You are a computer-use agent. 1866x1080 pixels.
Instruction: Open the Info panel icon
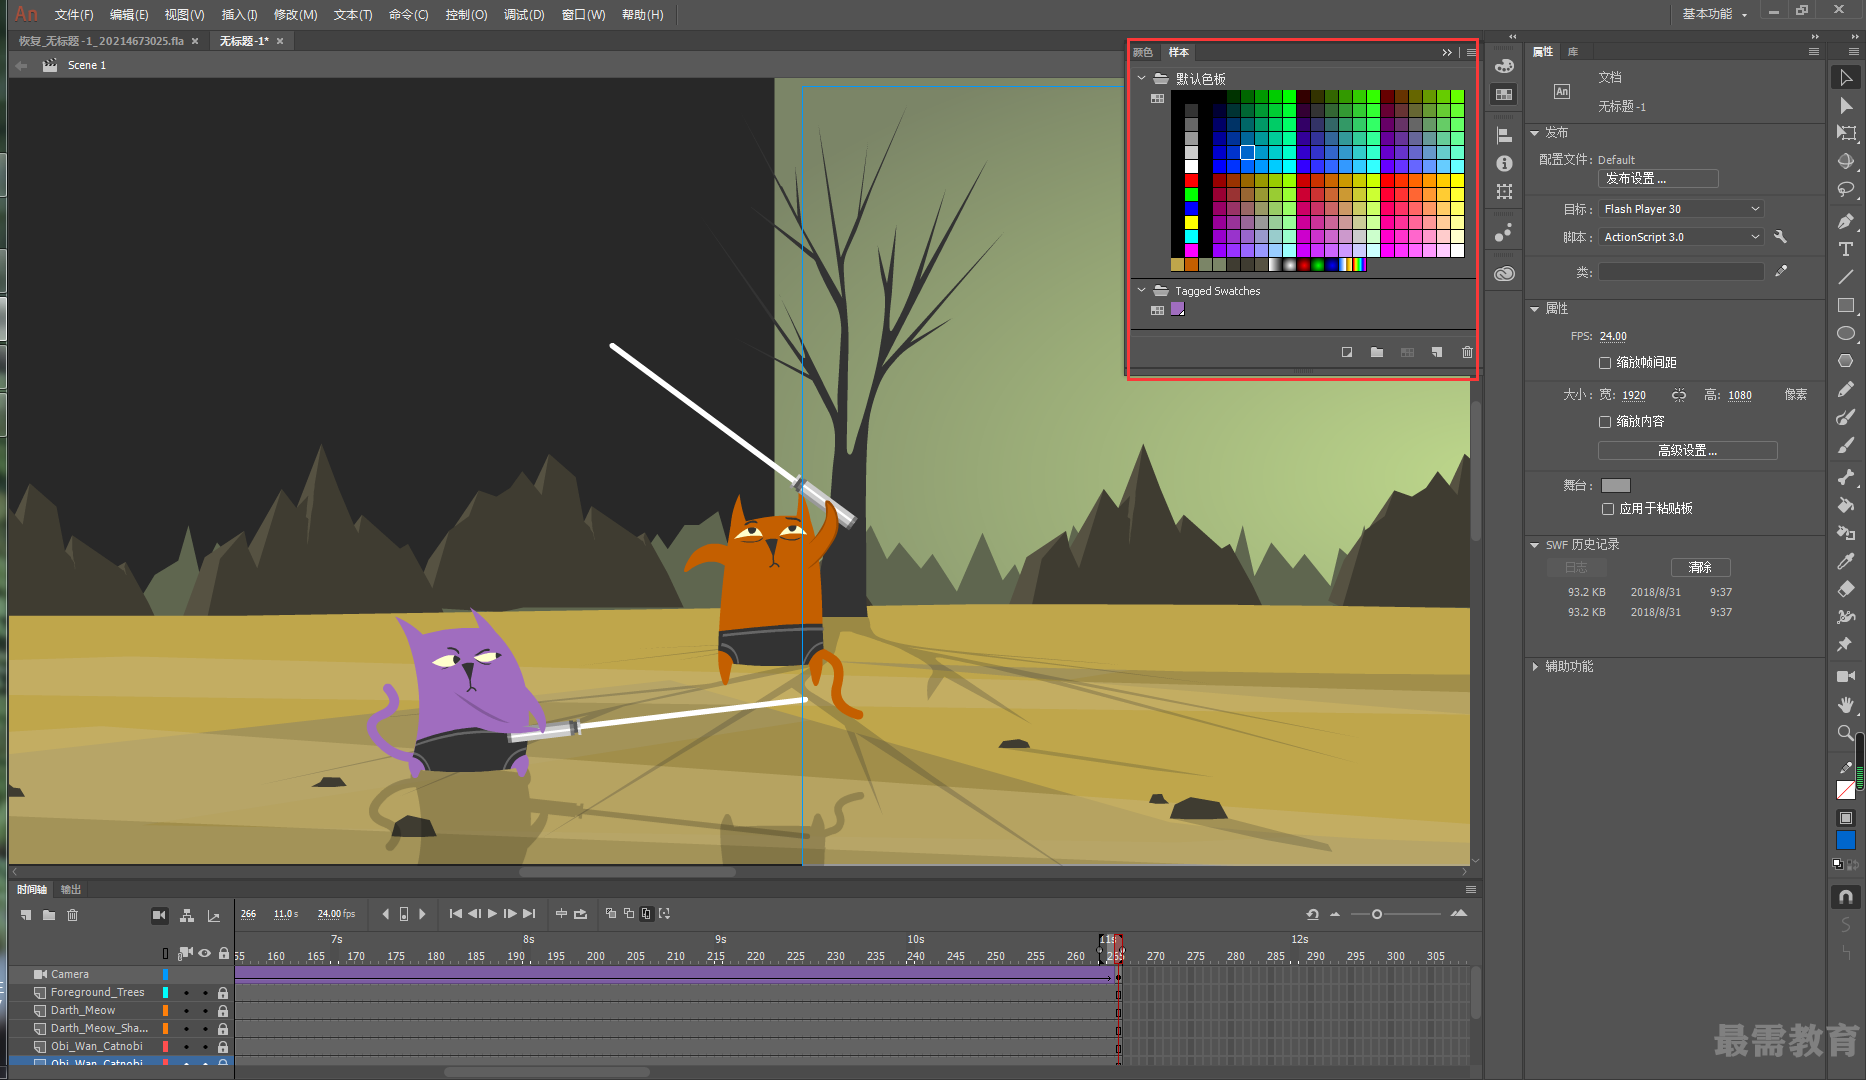tap(1504, 163)
